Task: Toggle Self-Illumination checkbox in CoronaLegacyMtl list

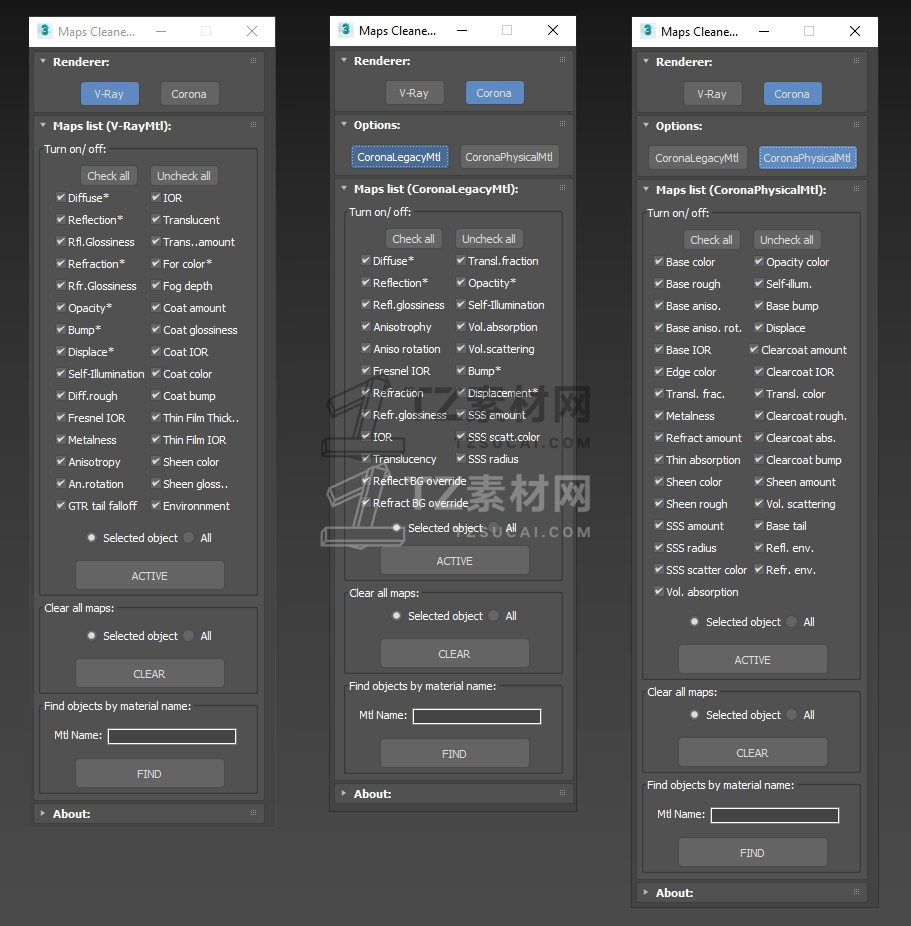Action: [x=461, y=304]
